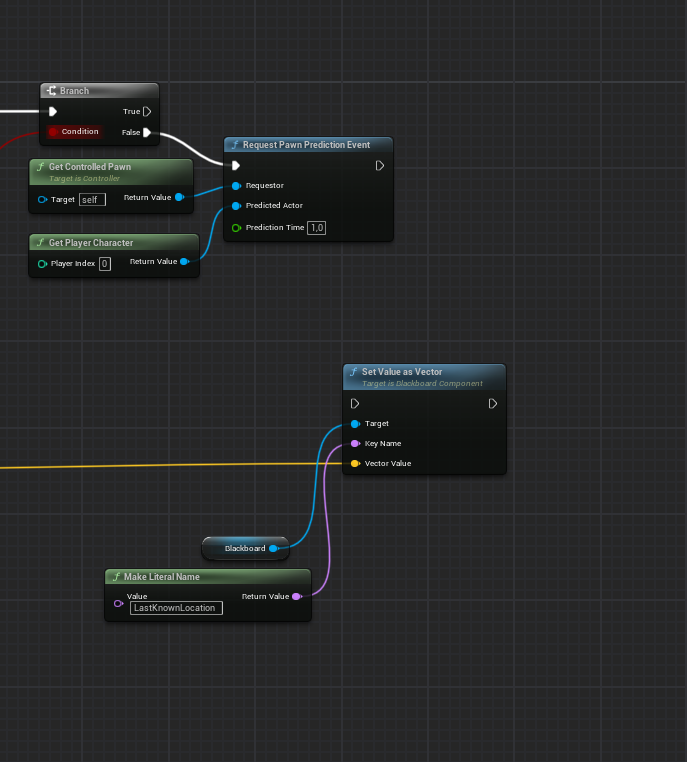Click the Target pin on Set Value as Vector

click(355, 424)
